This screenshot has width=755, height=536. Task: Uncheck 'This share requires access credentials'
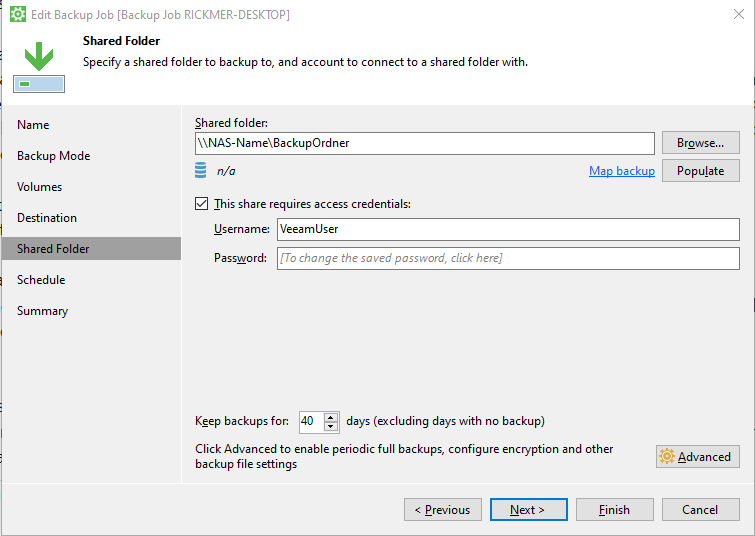pyautogui.click(x=202, y=204)
